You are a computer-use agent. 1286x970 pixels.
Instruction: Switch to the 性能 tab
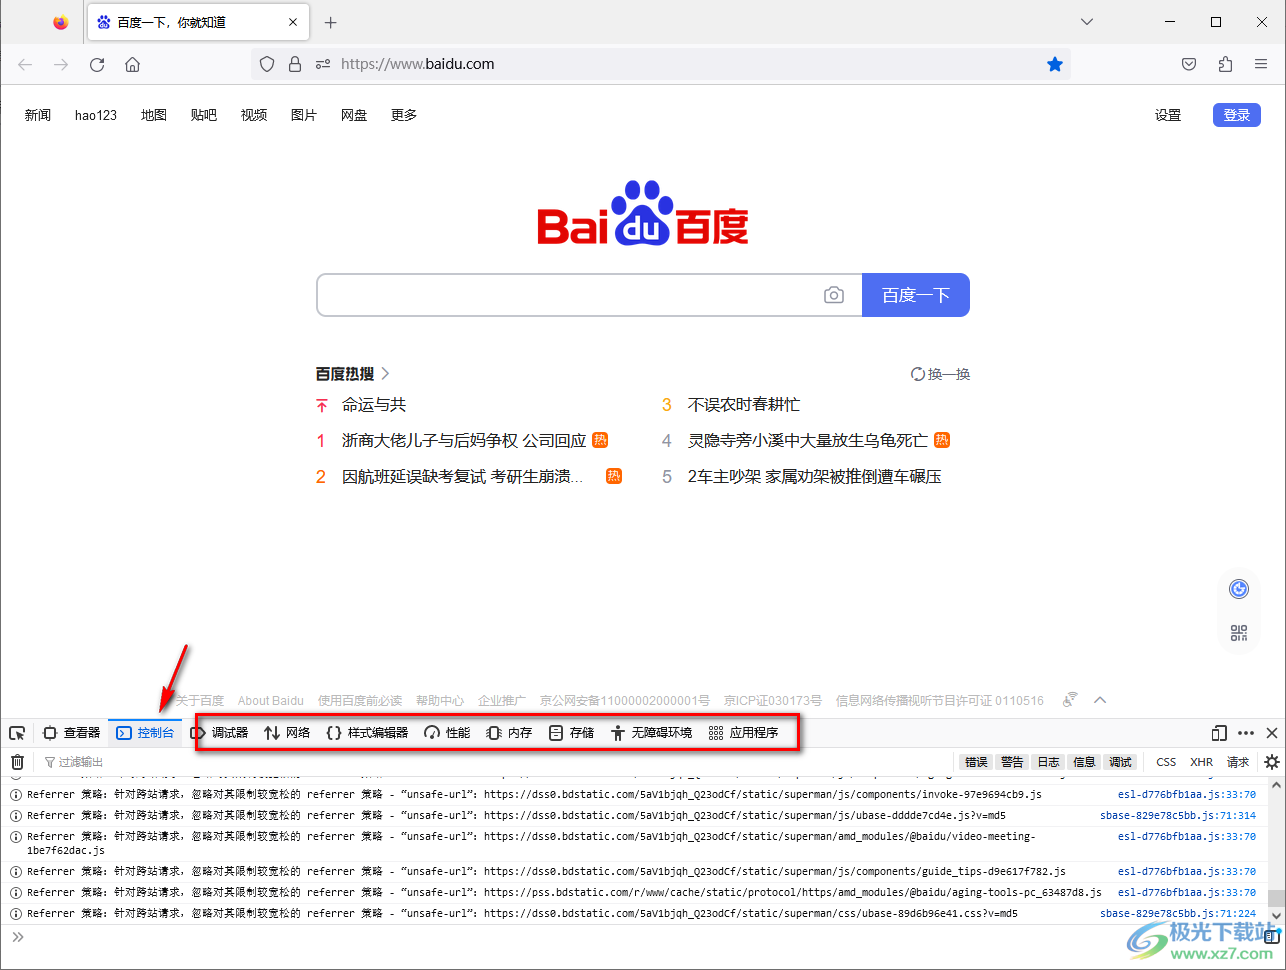447,733
